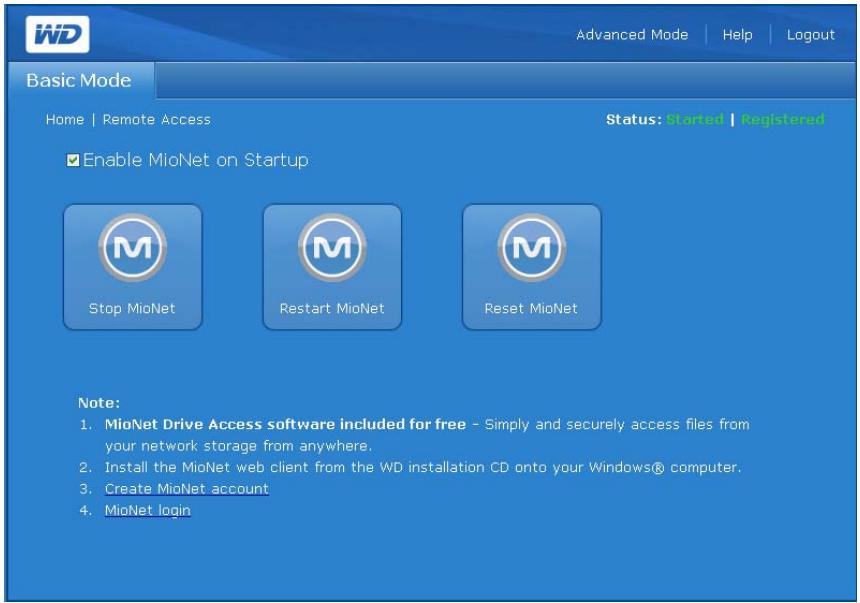Click 'your network storage from anywhere.' text

click(x=239, y=446)
